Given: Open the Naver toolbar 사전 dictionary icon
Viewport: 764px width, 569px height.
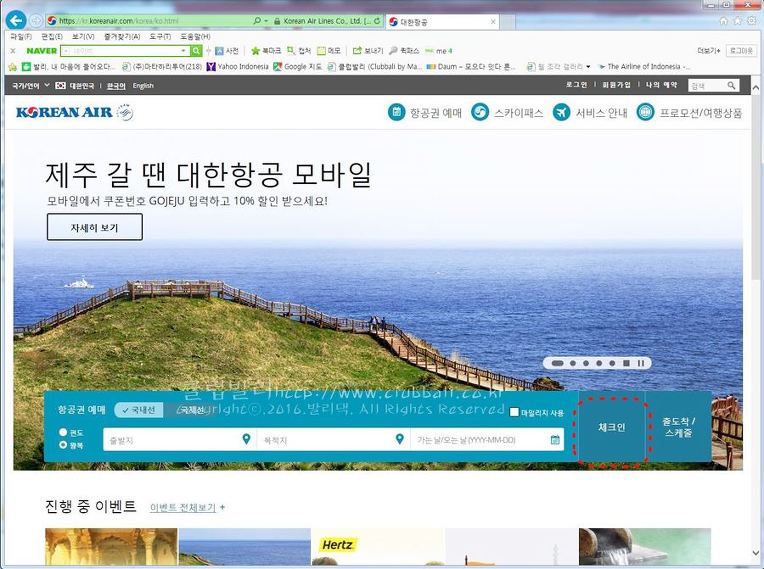Looking at the screenshot, I should 227,51.
